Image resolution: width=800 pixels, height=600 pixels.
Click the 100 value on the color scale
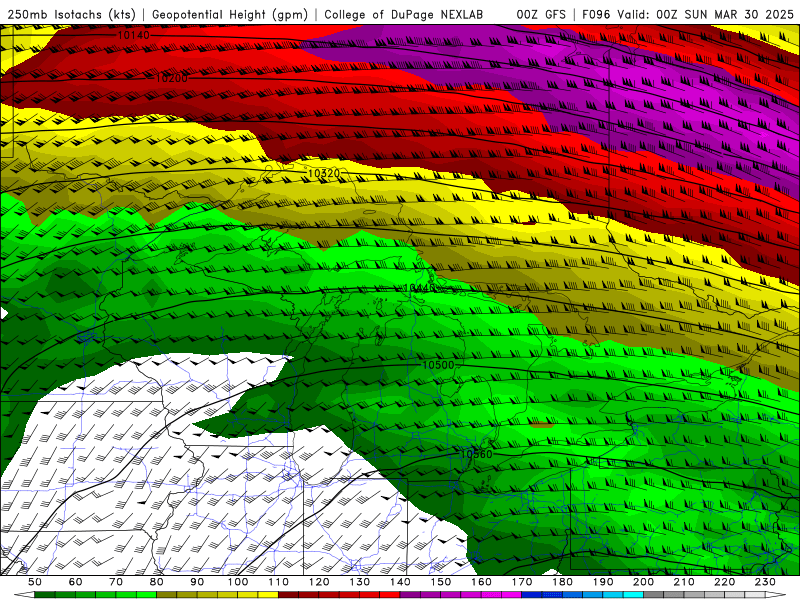[x=238, y=582]
